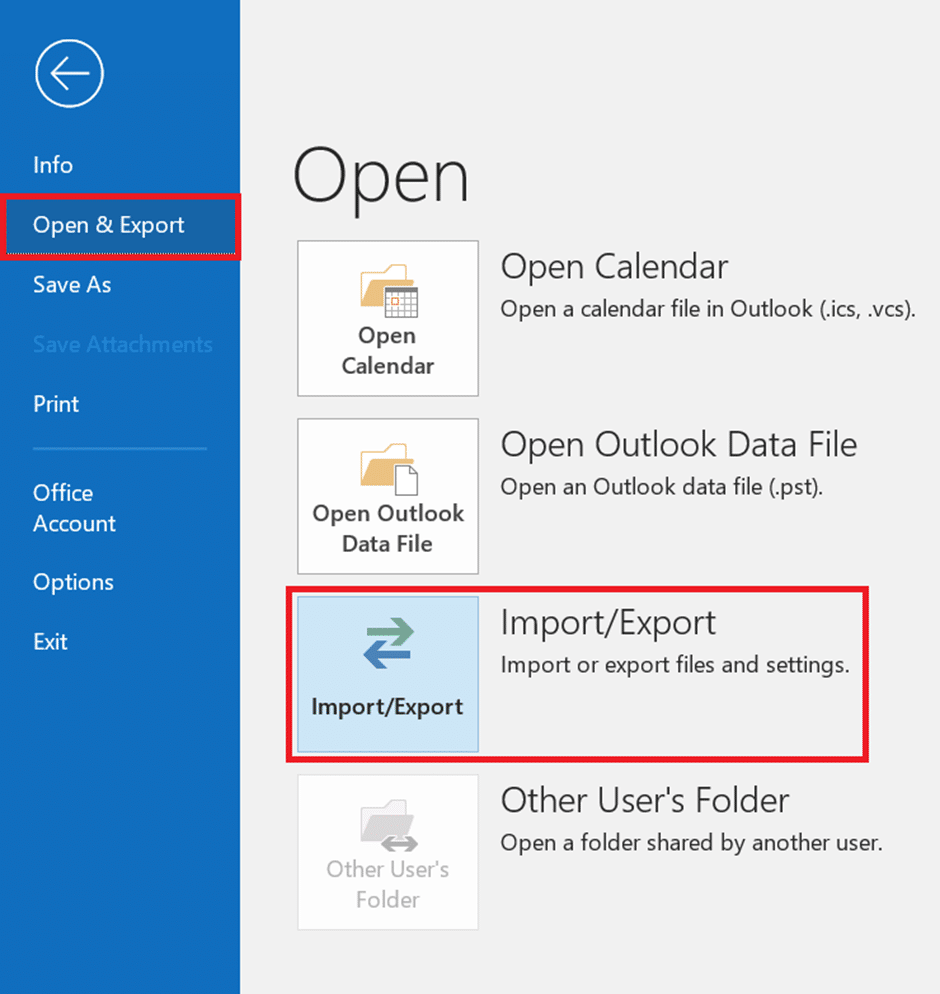This screenshot has height=994, width=940.
Task: Open Office Account settings
Action: [x=73, y=507]
